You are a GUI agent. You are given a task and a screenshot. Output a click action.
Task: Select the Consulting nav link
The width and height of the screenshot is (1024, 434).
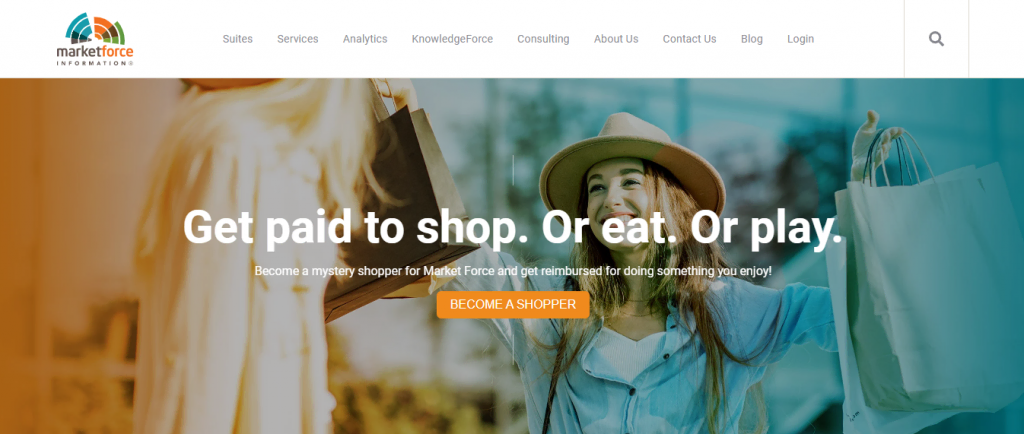[543, 39]
